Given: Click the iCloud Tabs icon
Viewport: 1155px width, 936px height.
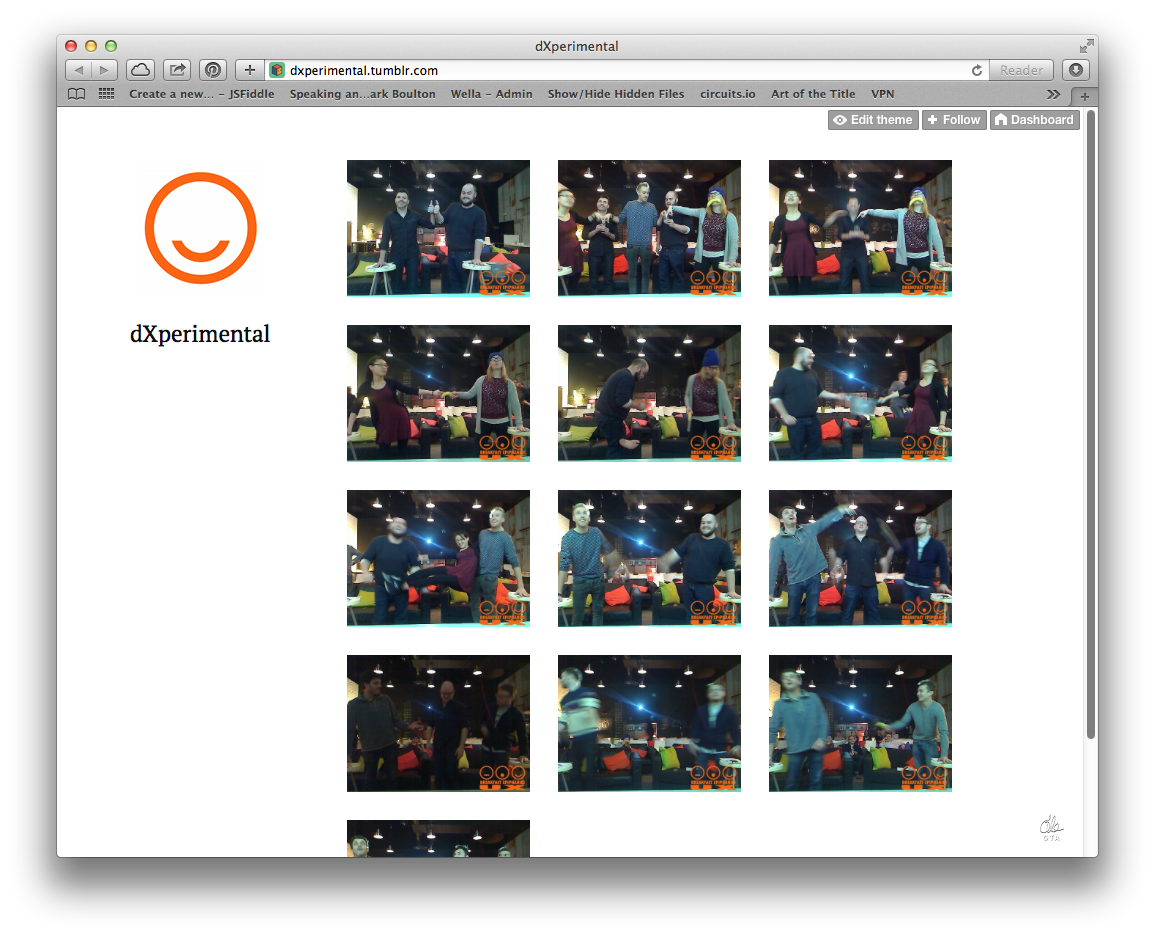Looking at the screenshot, I should pos(140,70).
